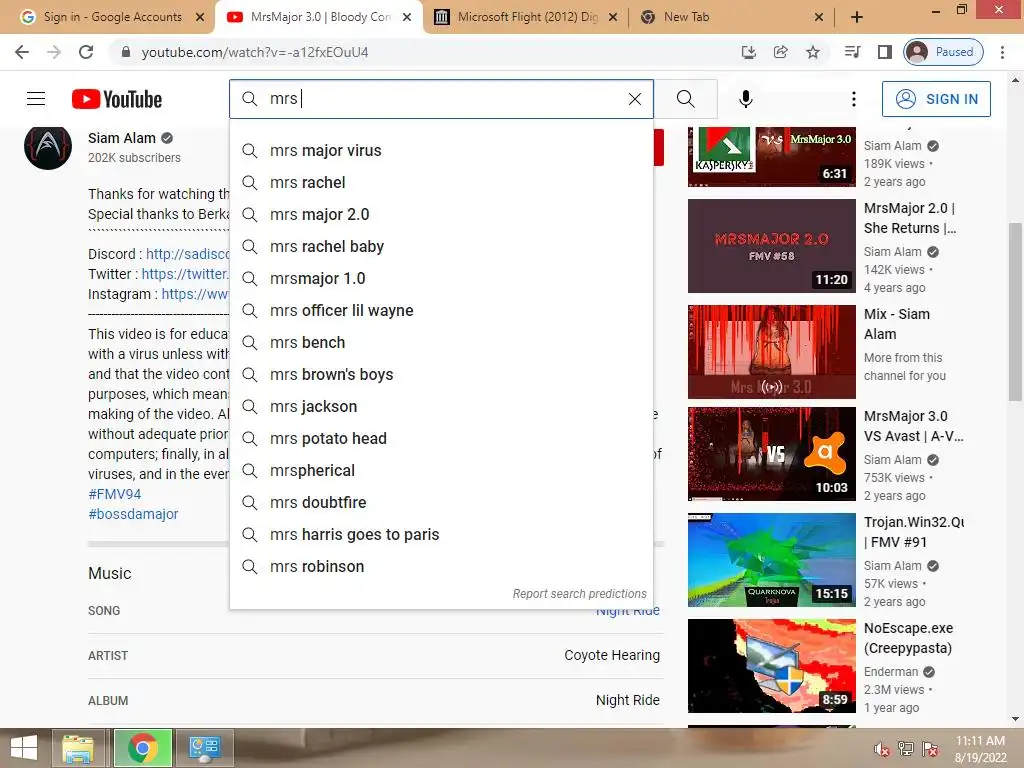Pick suggestion 'mrs officer lil wayne'
This screenshot has height=768, width=1024.
point(441,310)
